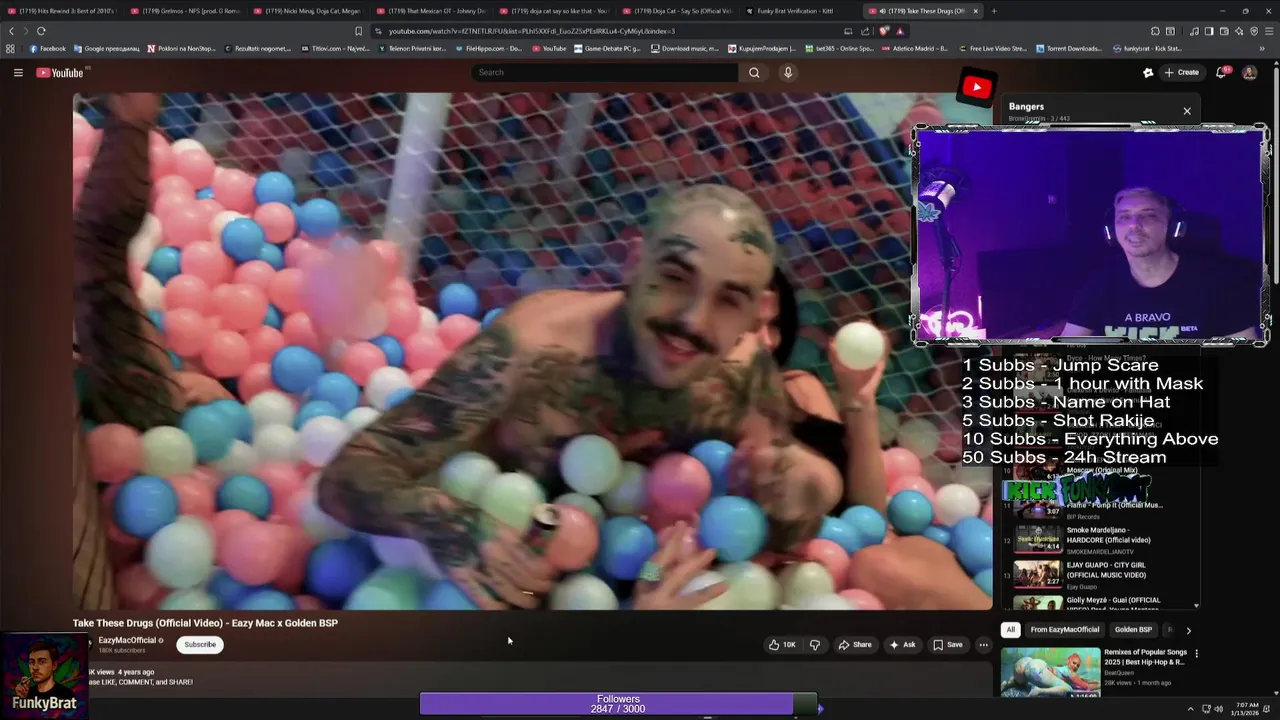Screen dimensions: 1280x720
Task: Select the From EazyMacOfficial chip
Action: coord(1065,630)
